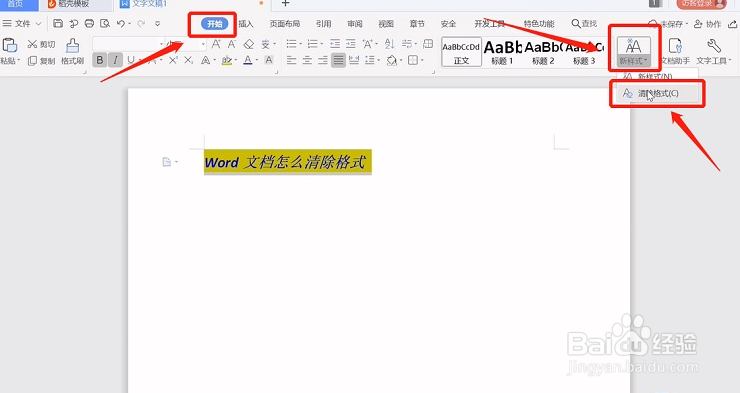Viewport: 740px width, 393px height.
Task: Apply the 标题 1 heading style
Action: [502, 52]
